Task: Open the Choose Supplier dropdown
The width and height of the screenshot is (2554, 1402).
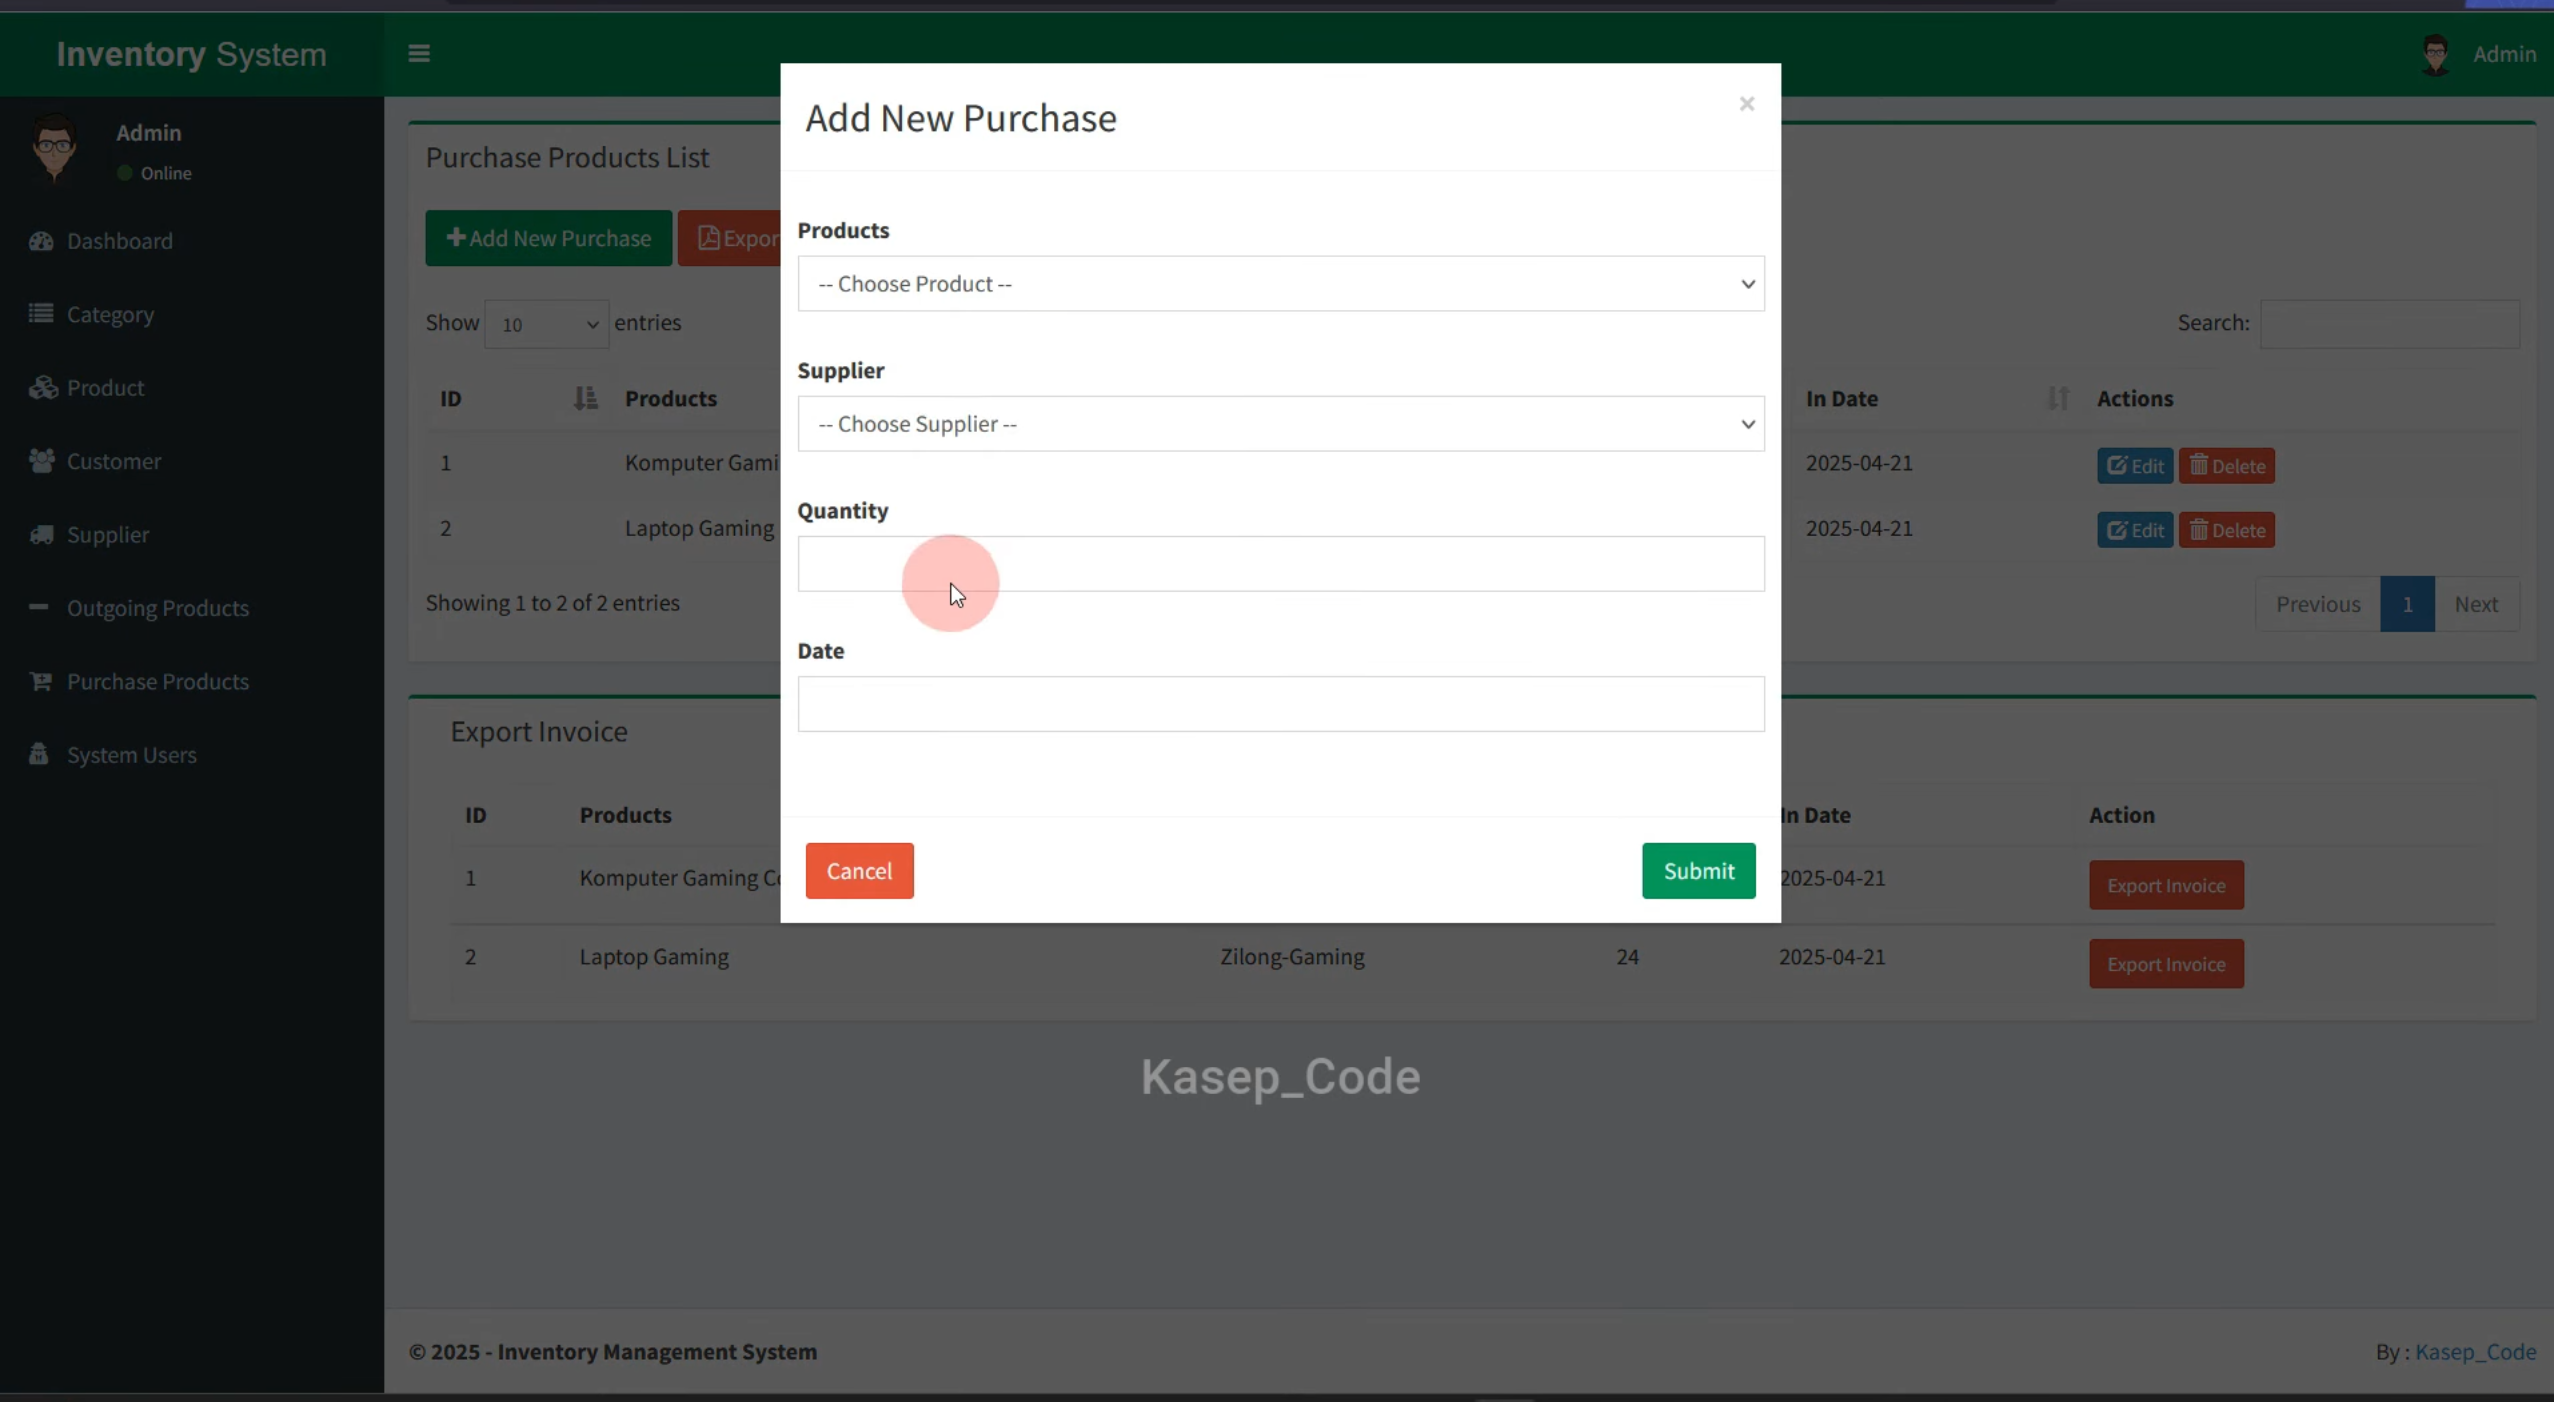Action: pyautogui.click(x=1281, y=424)
